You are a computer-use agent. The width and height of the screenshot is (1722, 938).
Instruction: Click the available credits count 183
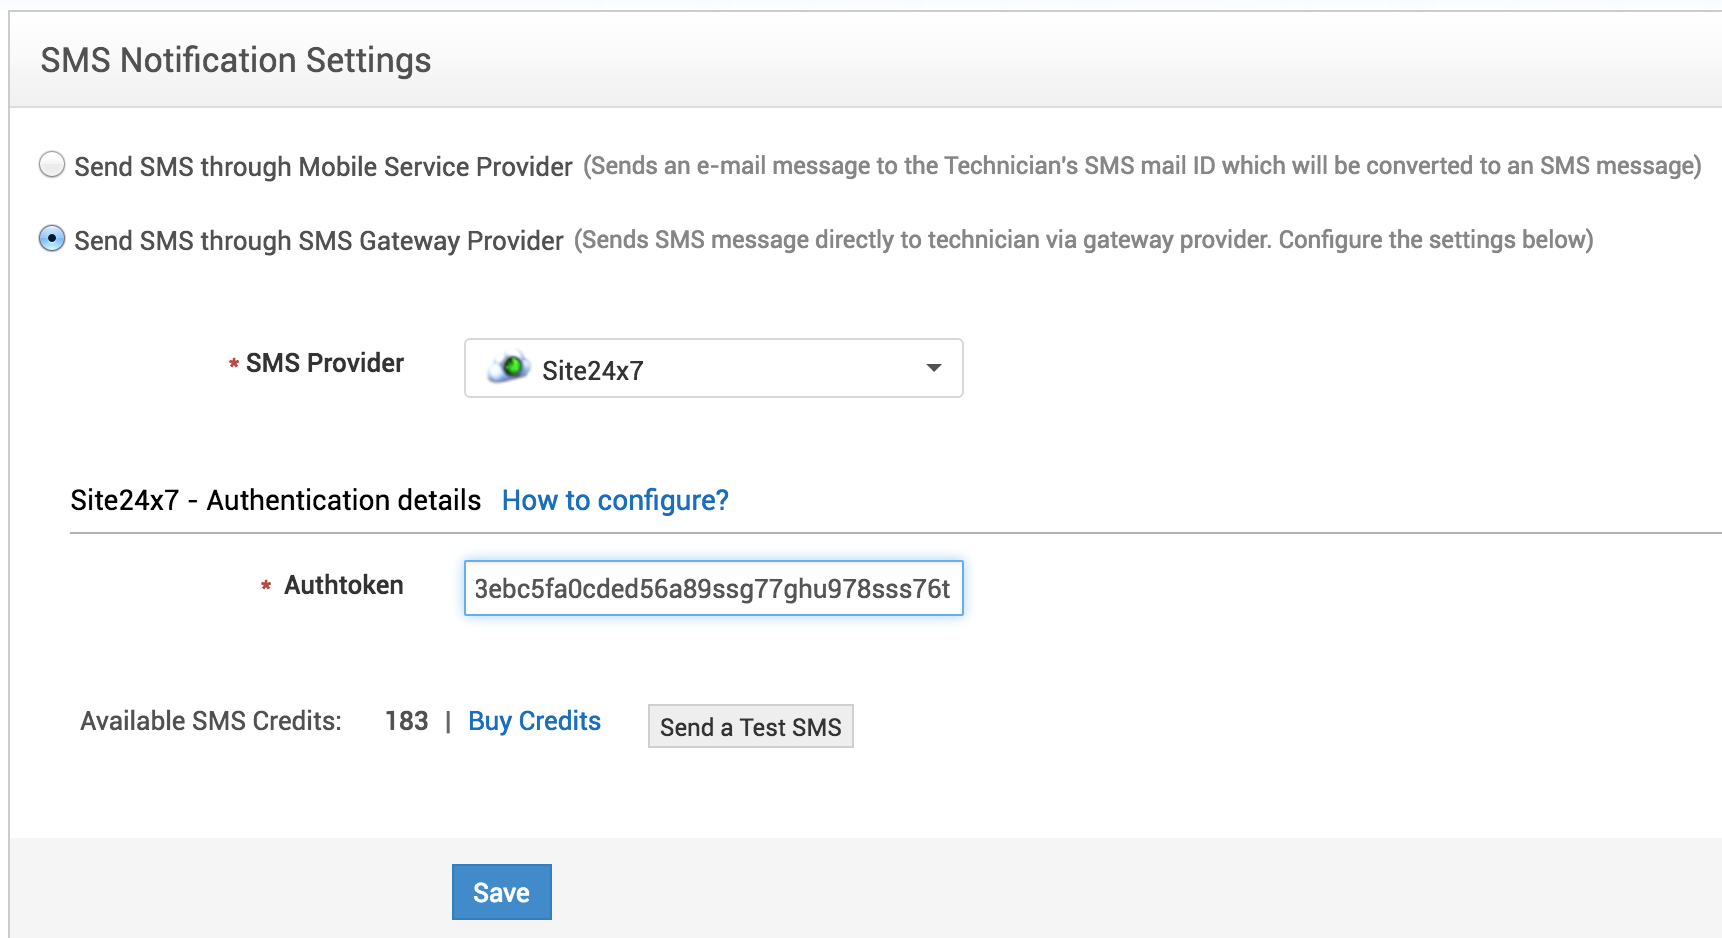406,721
